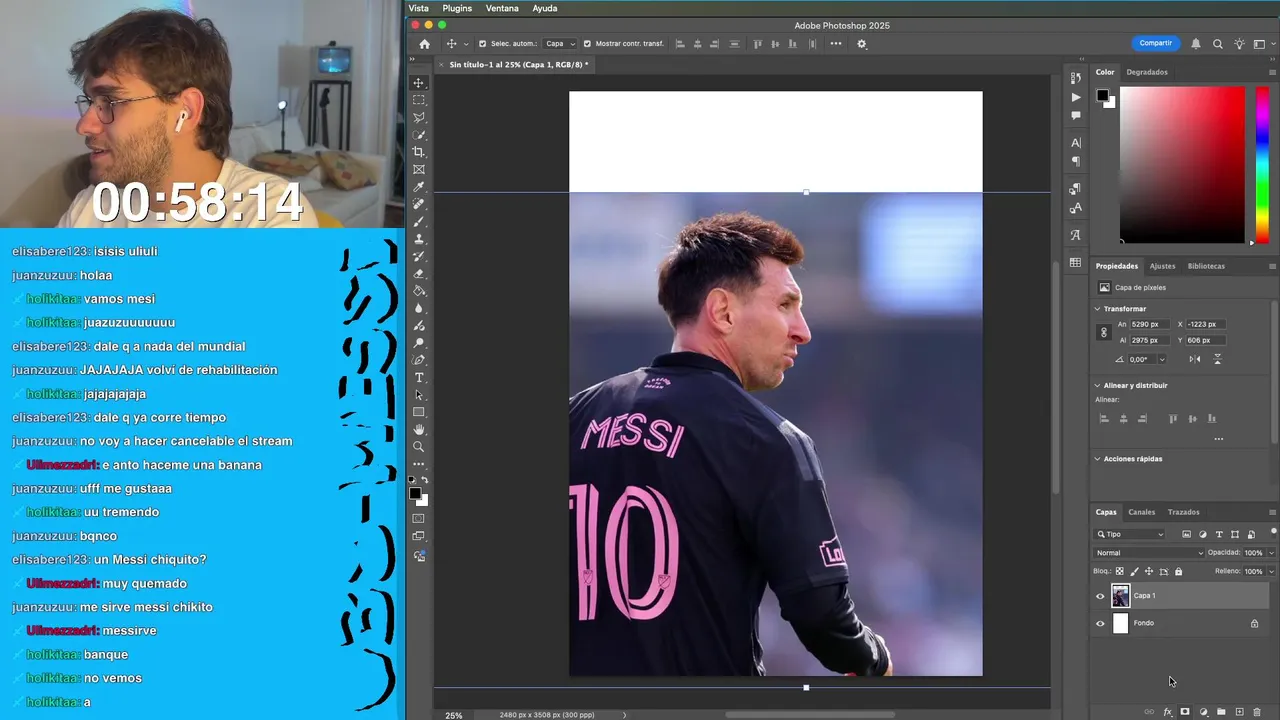
Task: Select the Path Selection arrow tool
Action: [419, 395]
